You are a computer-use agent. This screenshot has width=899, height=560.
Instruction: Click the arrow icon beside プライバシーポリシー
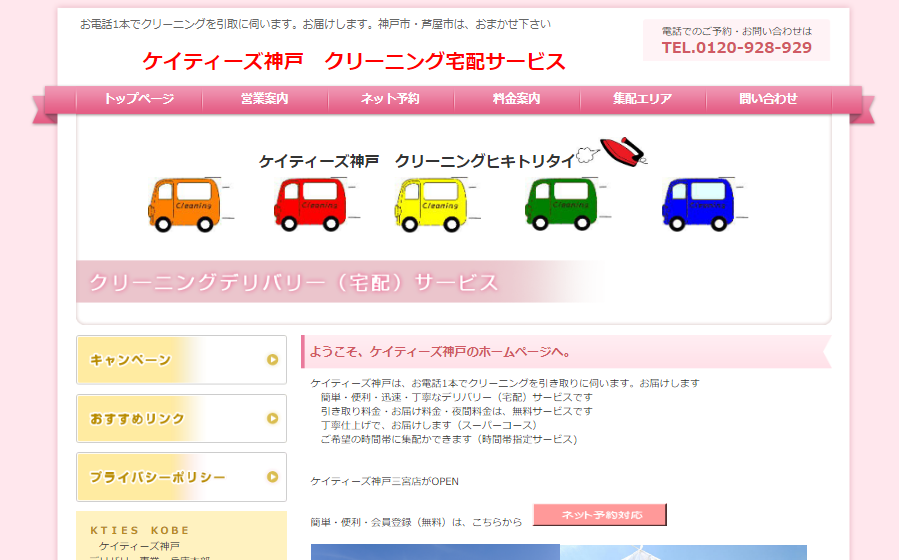[272, 477]
